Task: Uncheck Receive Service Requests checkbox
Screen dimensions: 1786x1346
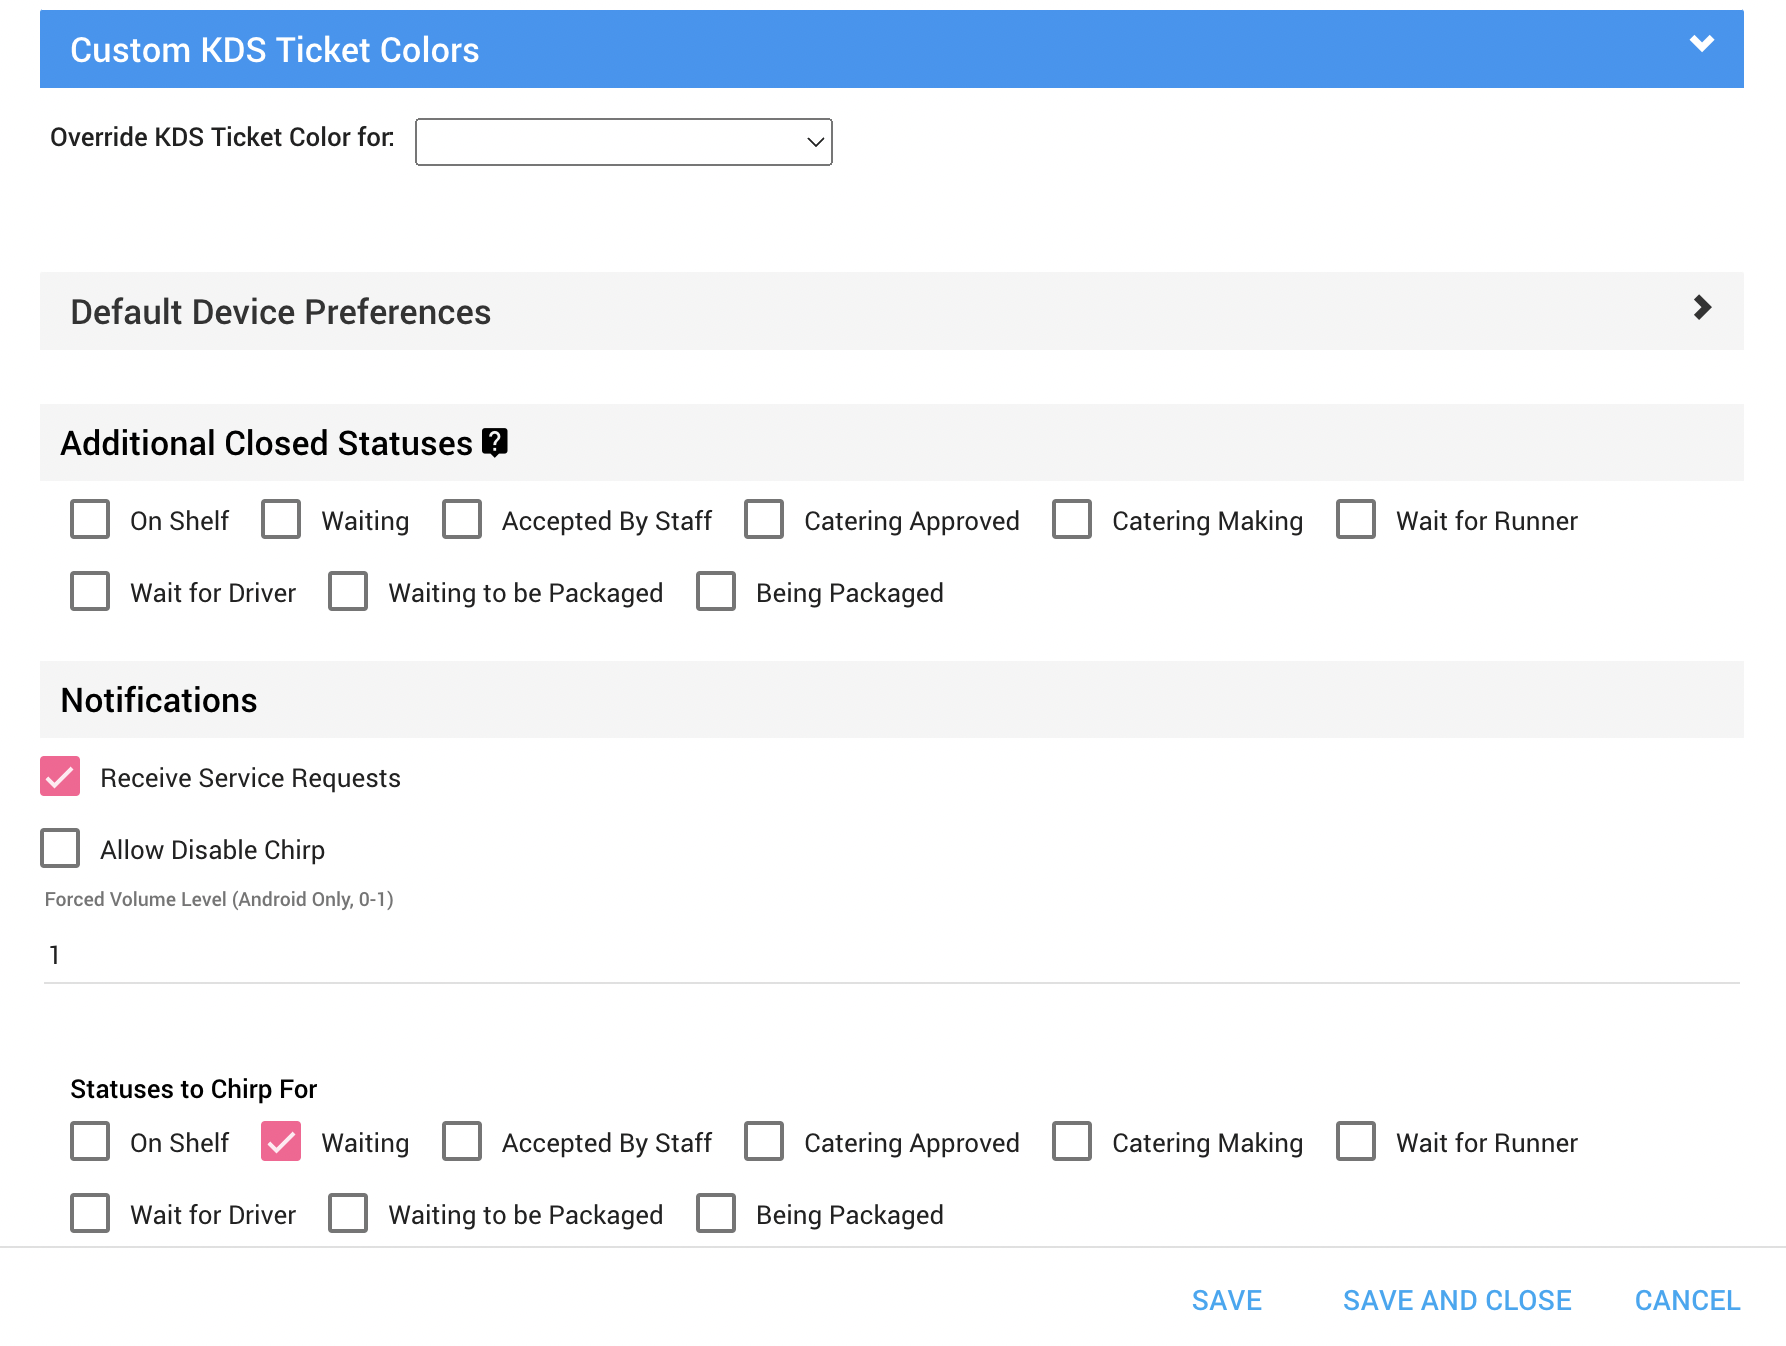Action: (60, 777)
